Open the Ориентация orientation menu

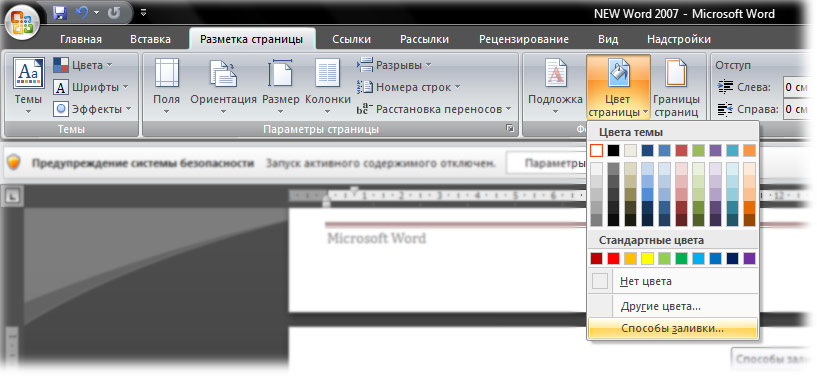coord(224,86)
